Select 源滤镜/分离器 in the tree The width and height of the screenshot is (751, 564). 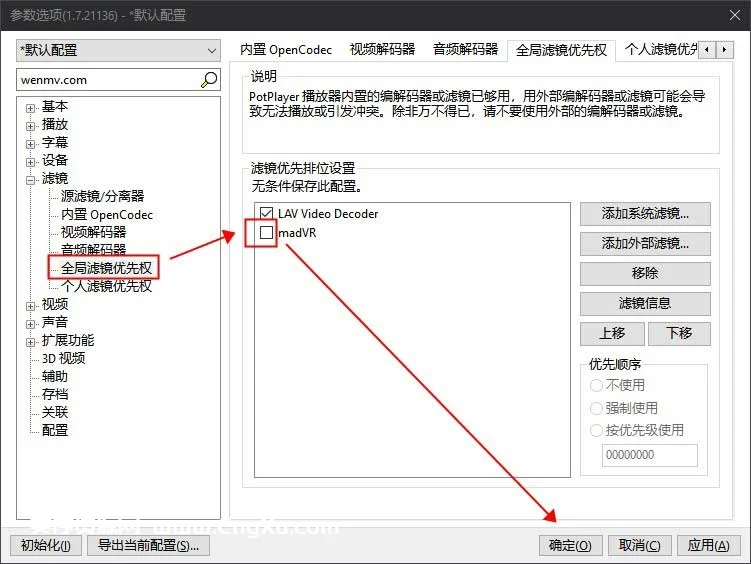click(102, 196)
